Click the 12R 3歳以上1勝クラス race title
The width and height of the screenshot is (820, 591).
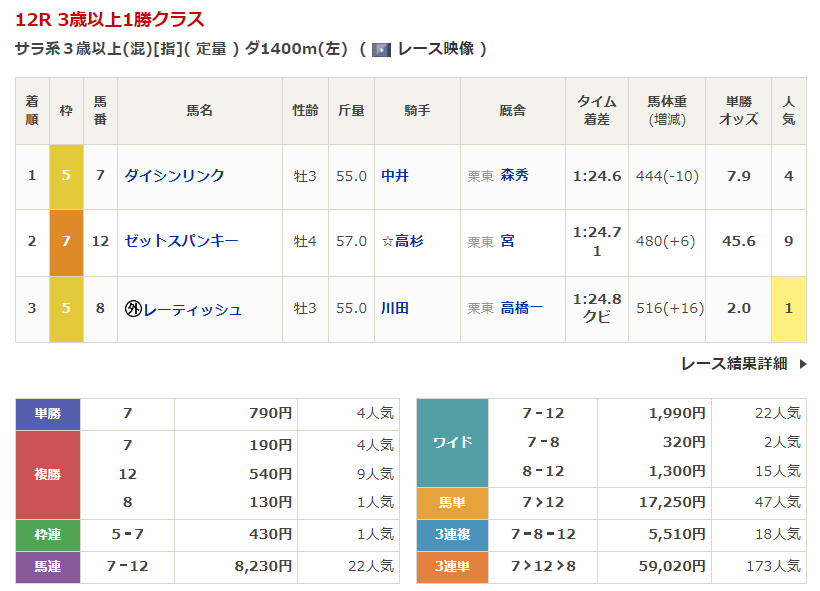tap(110, 20)
